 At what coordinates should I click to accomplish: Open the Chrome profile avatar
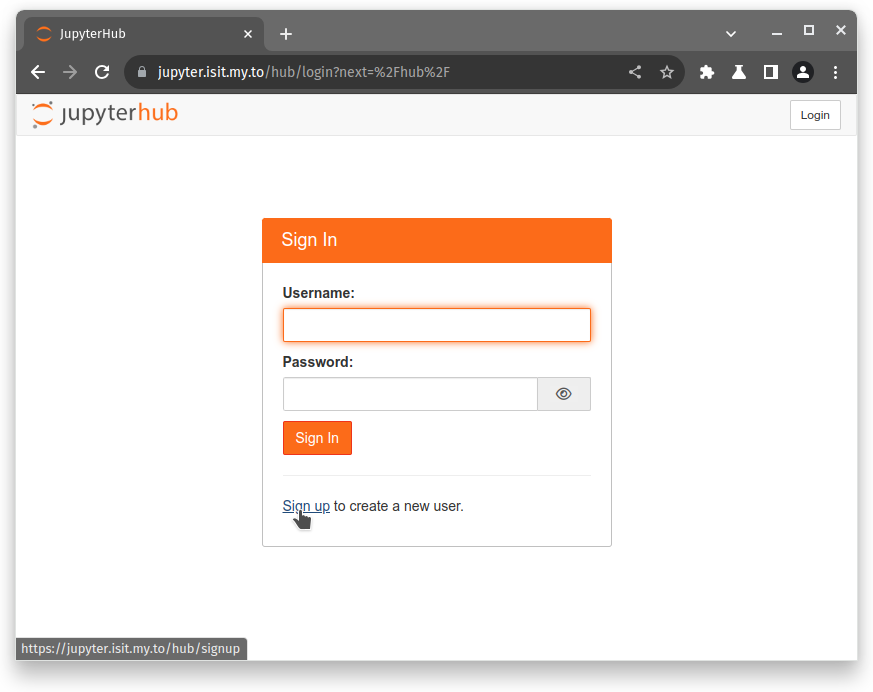point(803,72)
